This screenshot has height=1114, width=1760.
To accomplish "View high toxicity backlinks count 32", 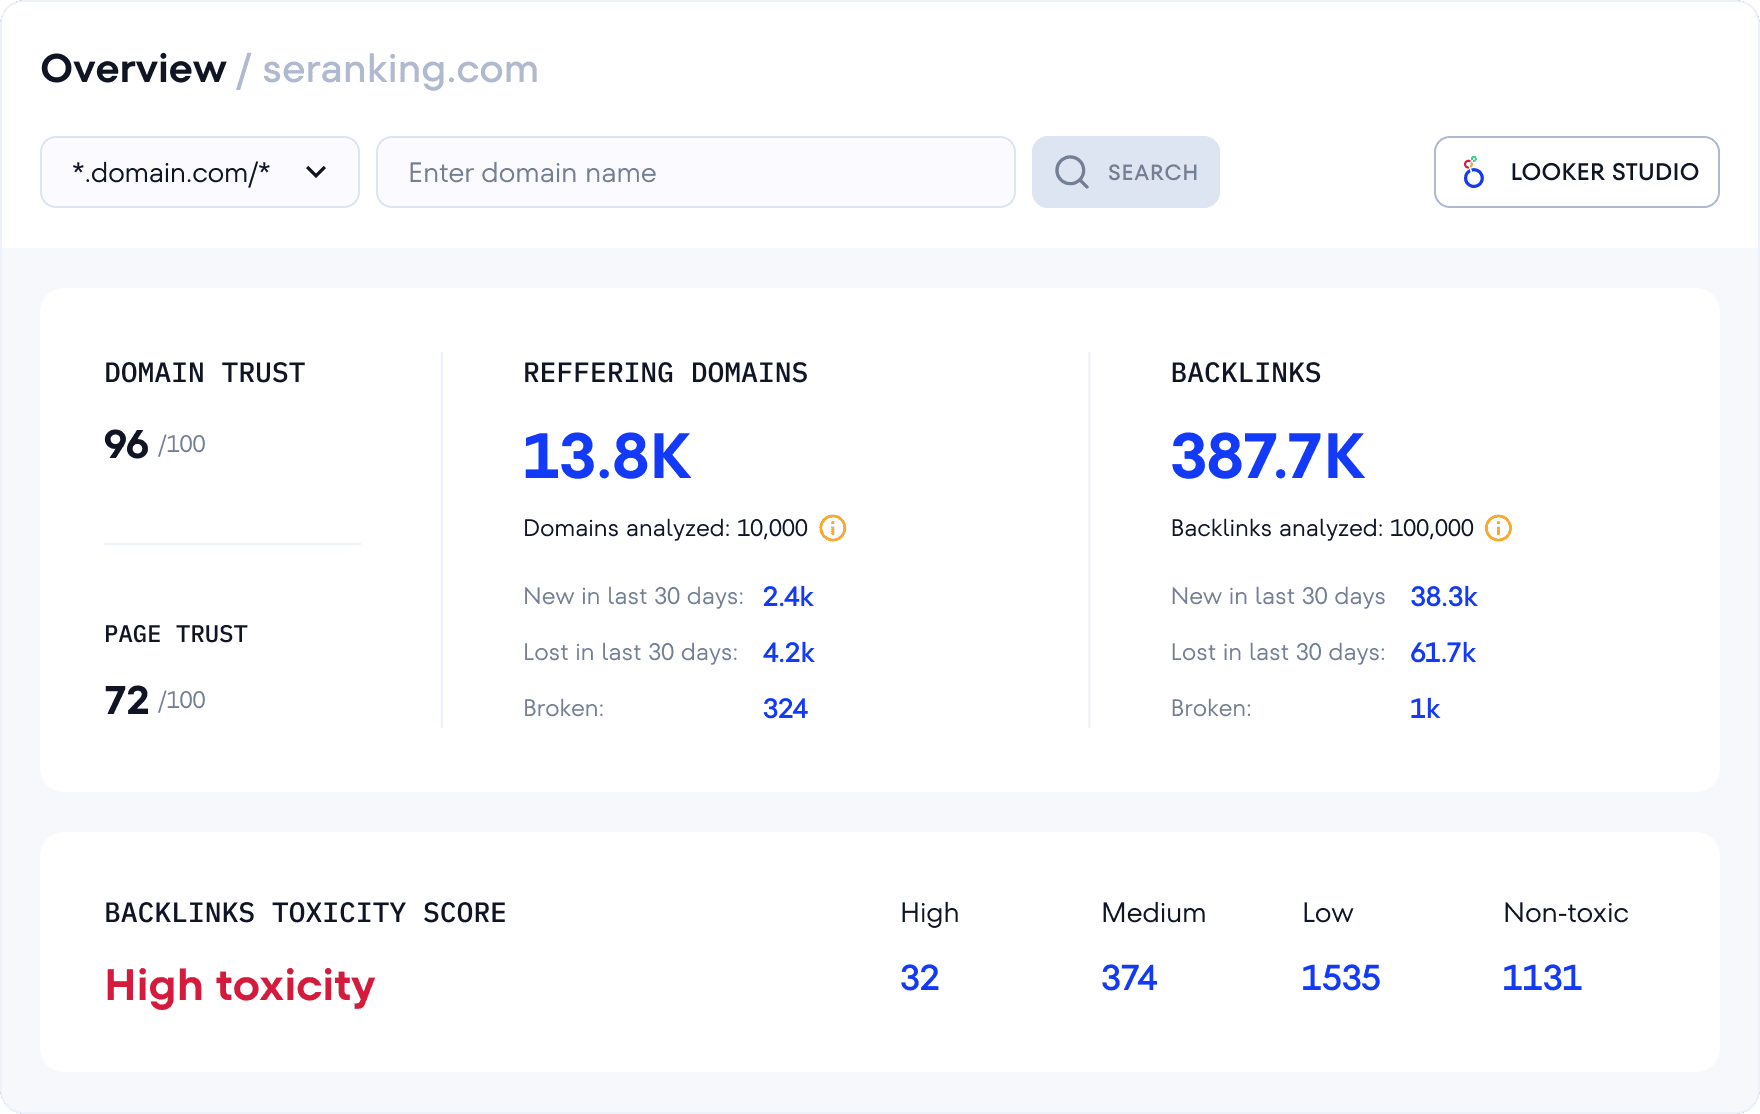I will pyautogui.click(x=920, y=977).
